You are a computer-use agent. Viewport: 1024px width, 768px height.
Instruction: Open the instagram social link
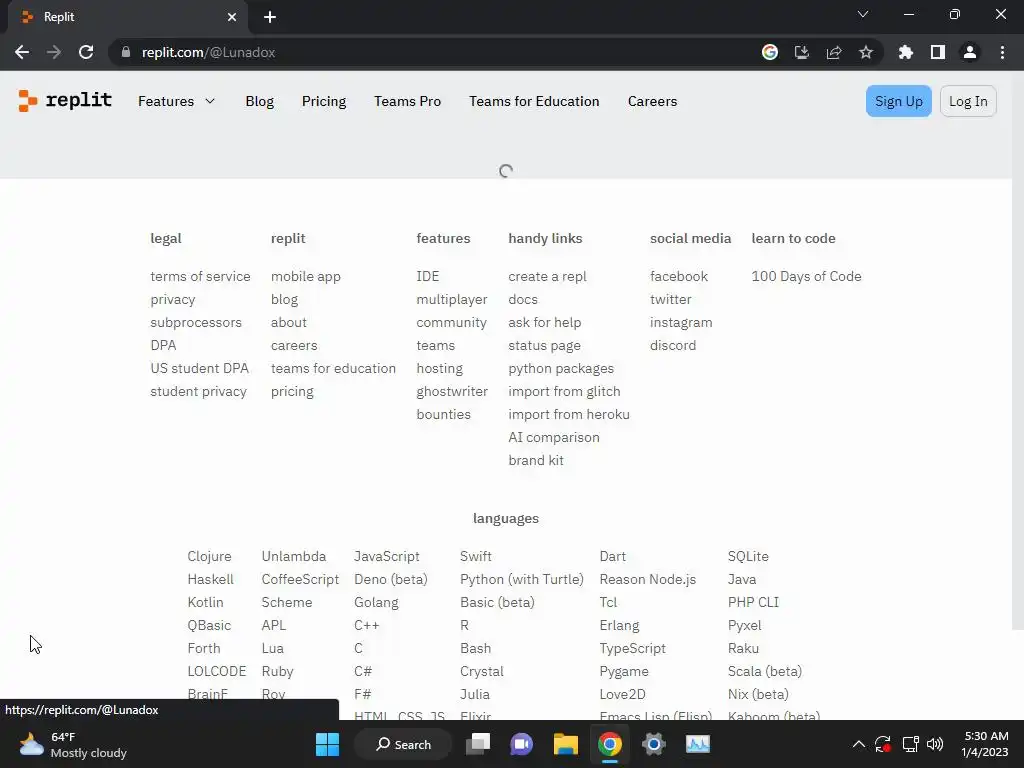[x=681, y=323]
